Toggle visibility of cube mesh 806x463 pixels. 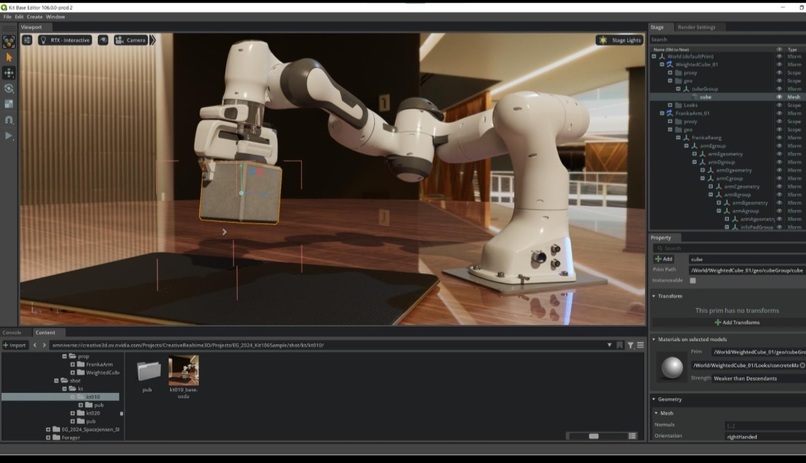[779, 97]
